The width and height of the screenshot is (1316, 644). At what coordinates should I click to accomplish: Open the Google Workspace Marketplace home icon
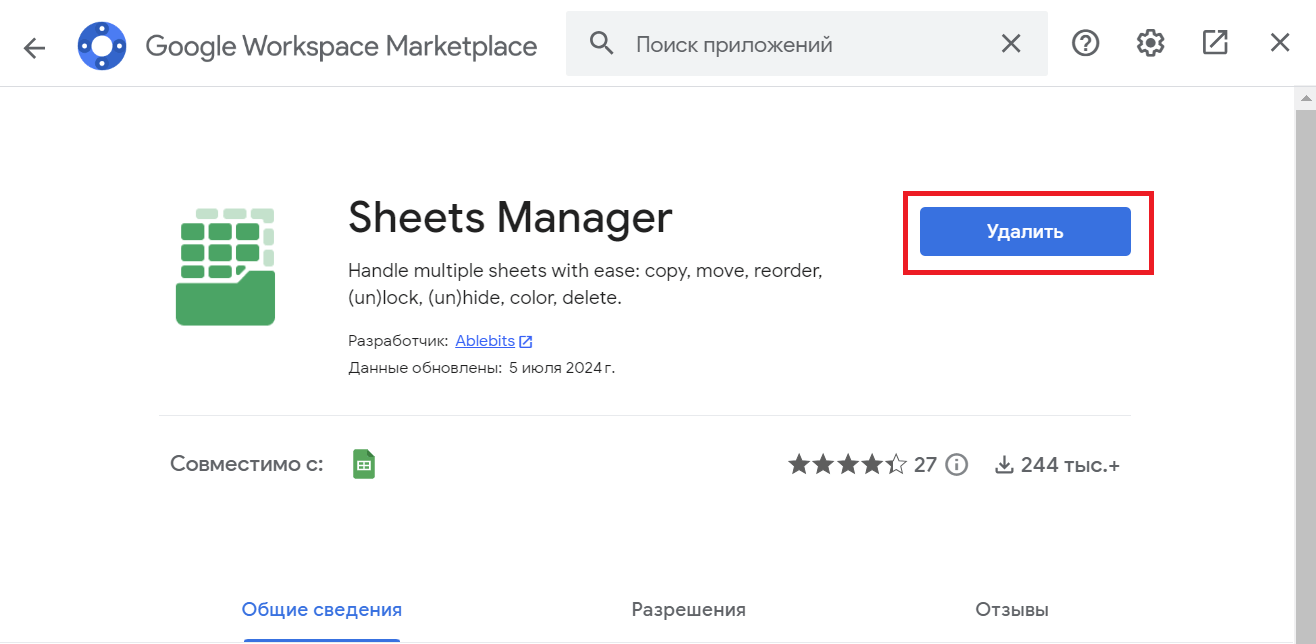[101, 43]
